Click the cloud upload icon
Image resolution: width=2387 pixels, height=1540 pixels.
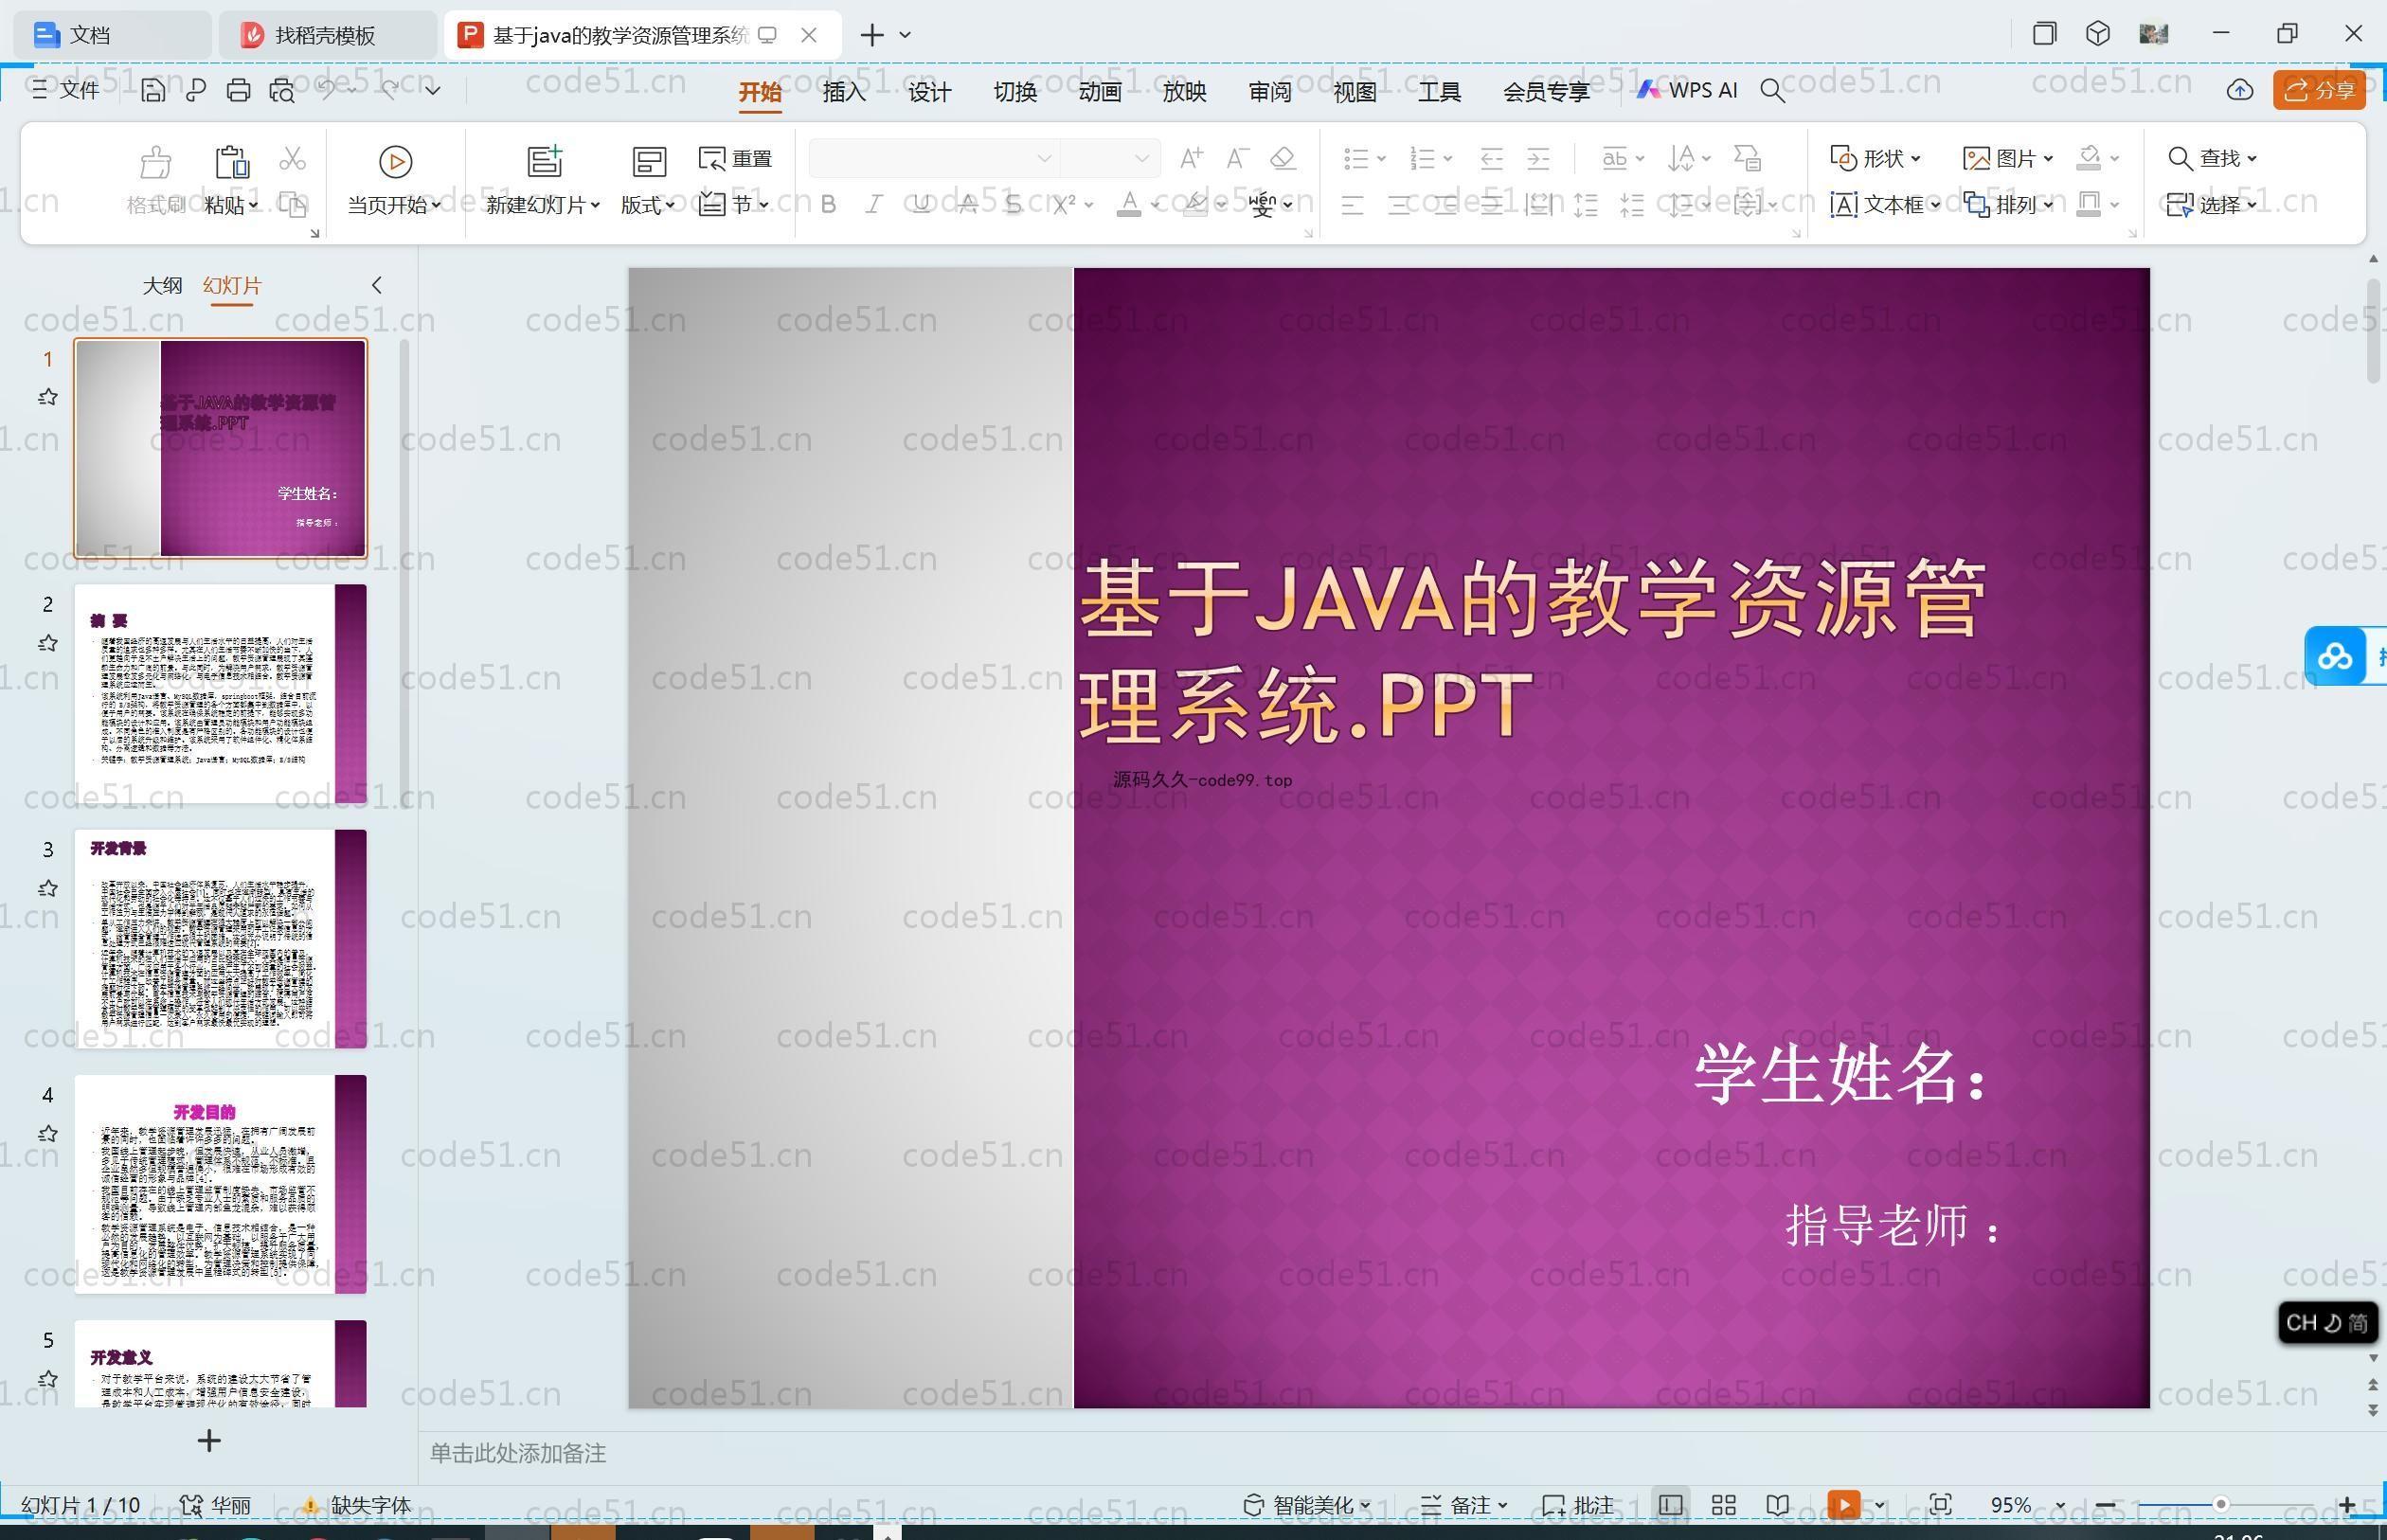point(2240,90)
